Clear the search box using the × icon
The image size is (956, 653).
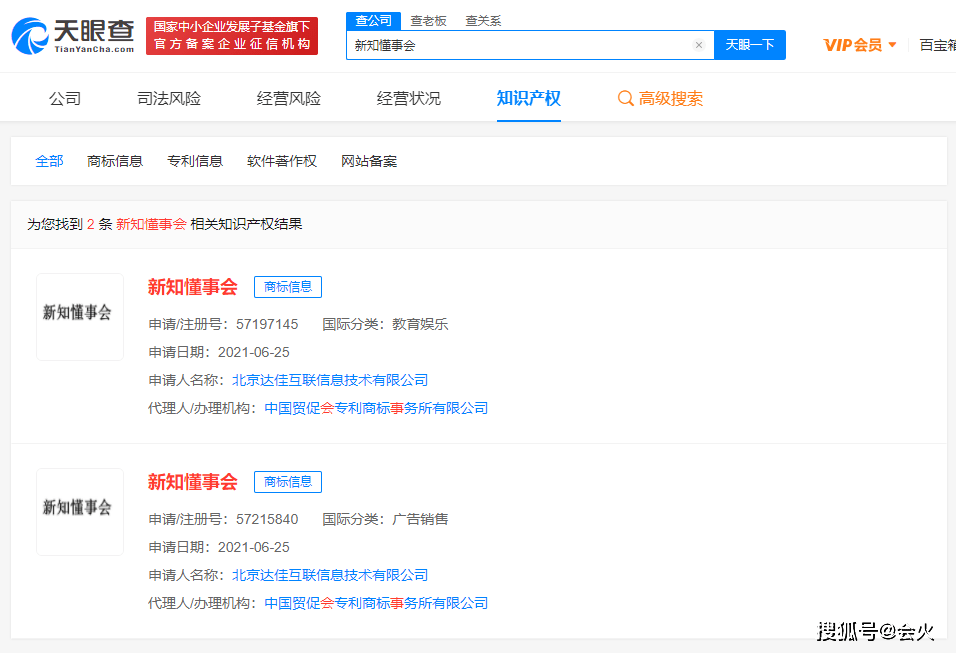(699, 44)
